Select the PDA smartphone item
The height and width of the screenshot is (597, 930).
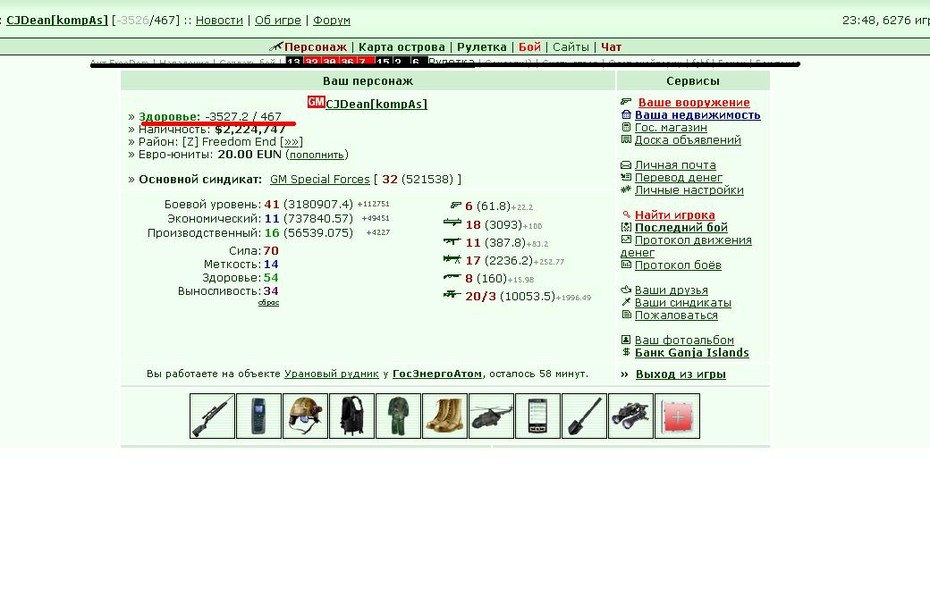pyautogui.click(x=537, y=416)
